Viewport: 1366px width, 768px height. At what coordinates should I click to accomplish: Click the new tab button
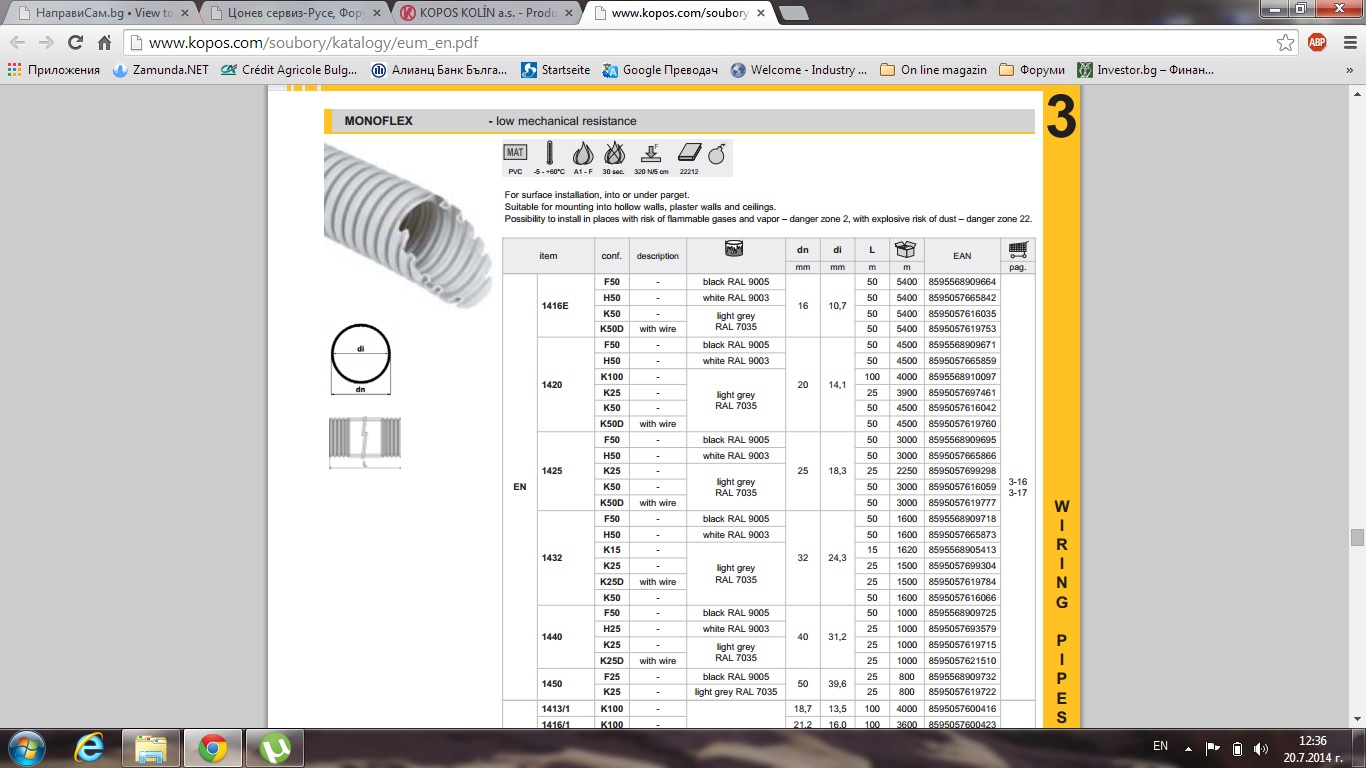click(x=793, y=13)
